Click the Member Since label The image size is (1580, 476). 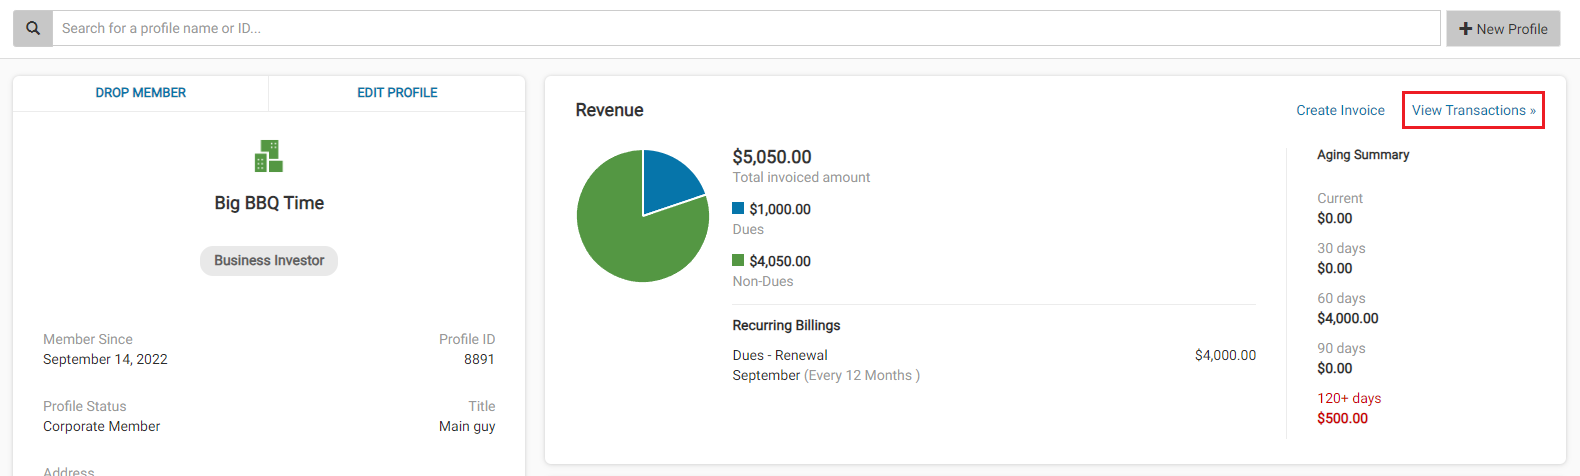tap(88, 339)
